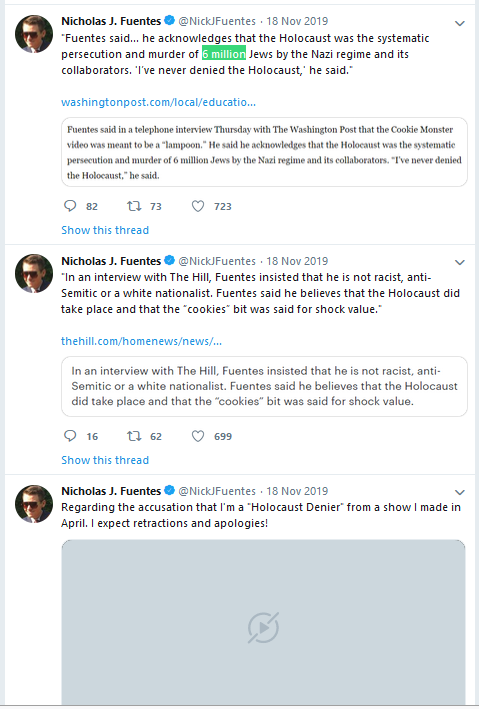Show thread under The Hill tweet

pyautogui.click(x=105, y=460)
